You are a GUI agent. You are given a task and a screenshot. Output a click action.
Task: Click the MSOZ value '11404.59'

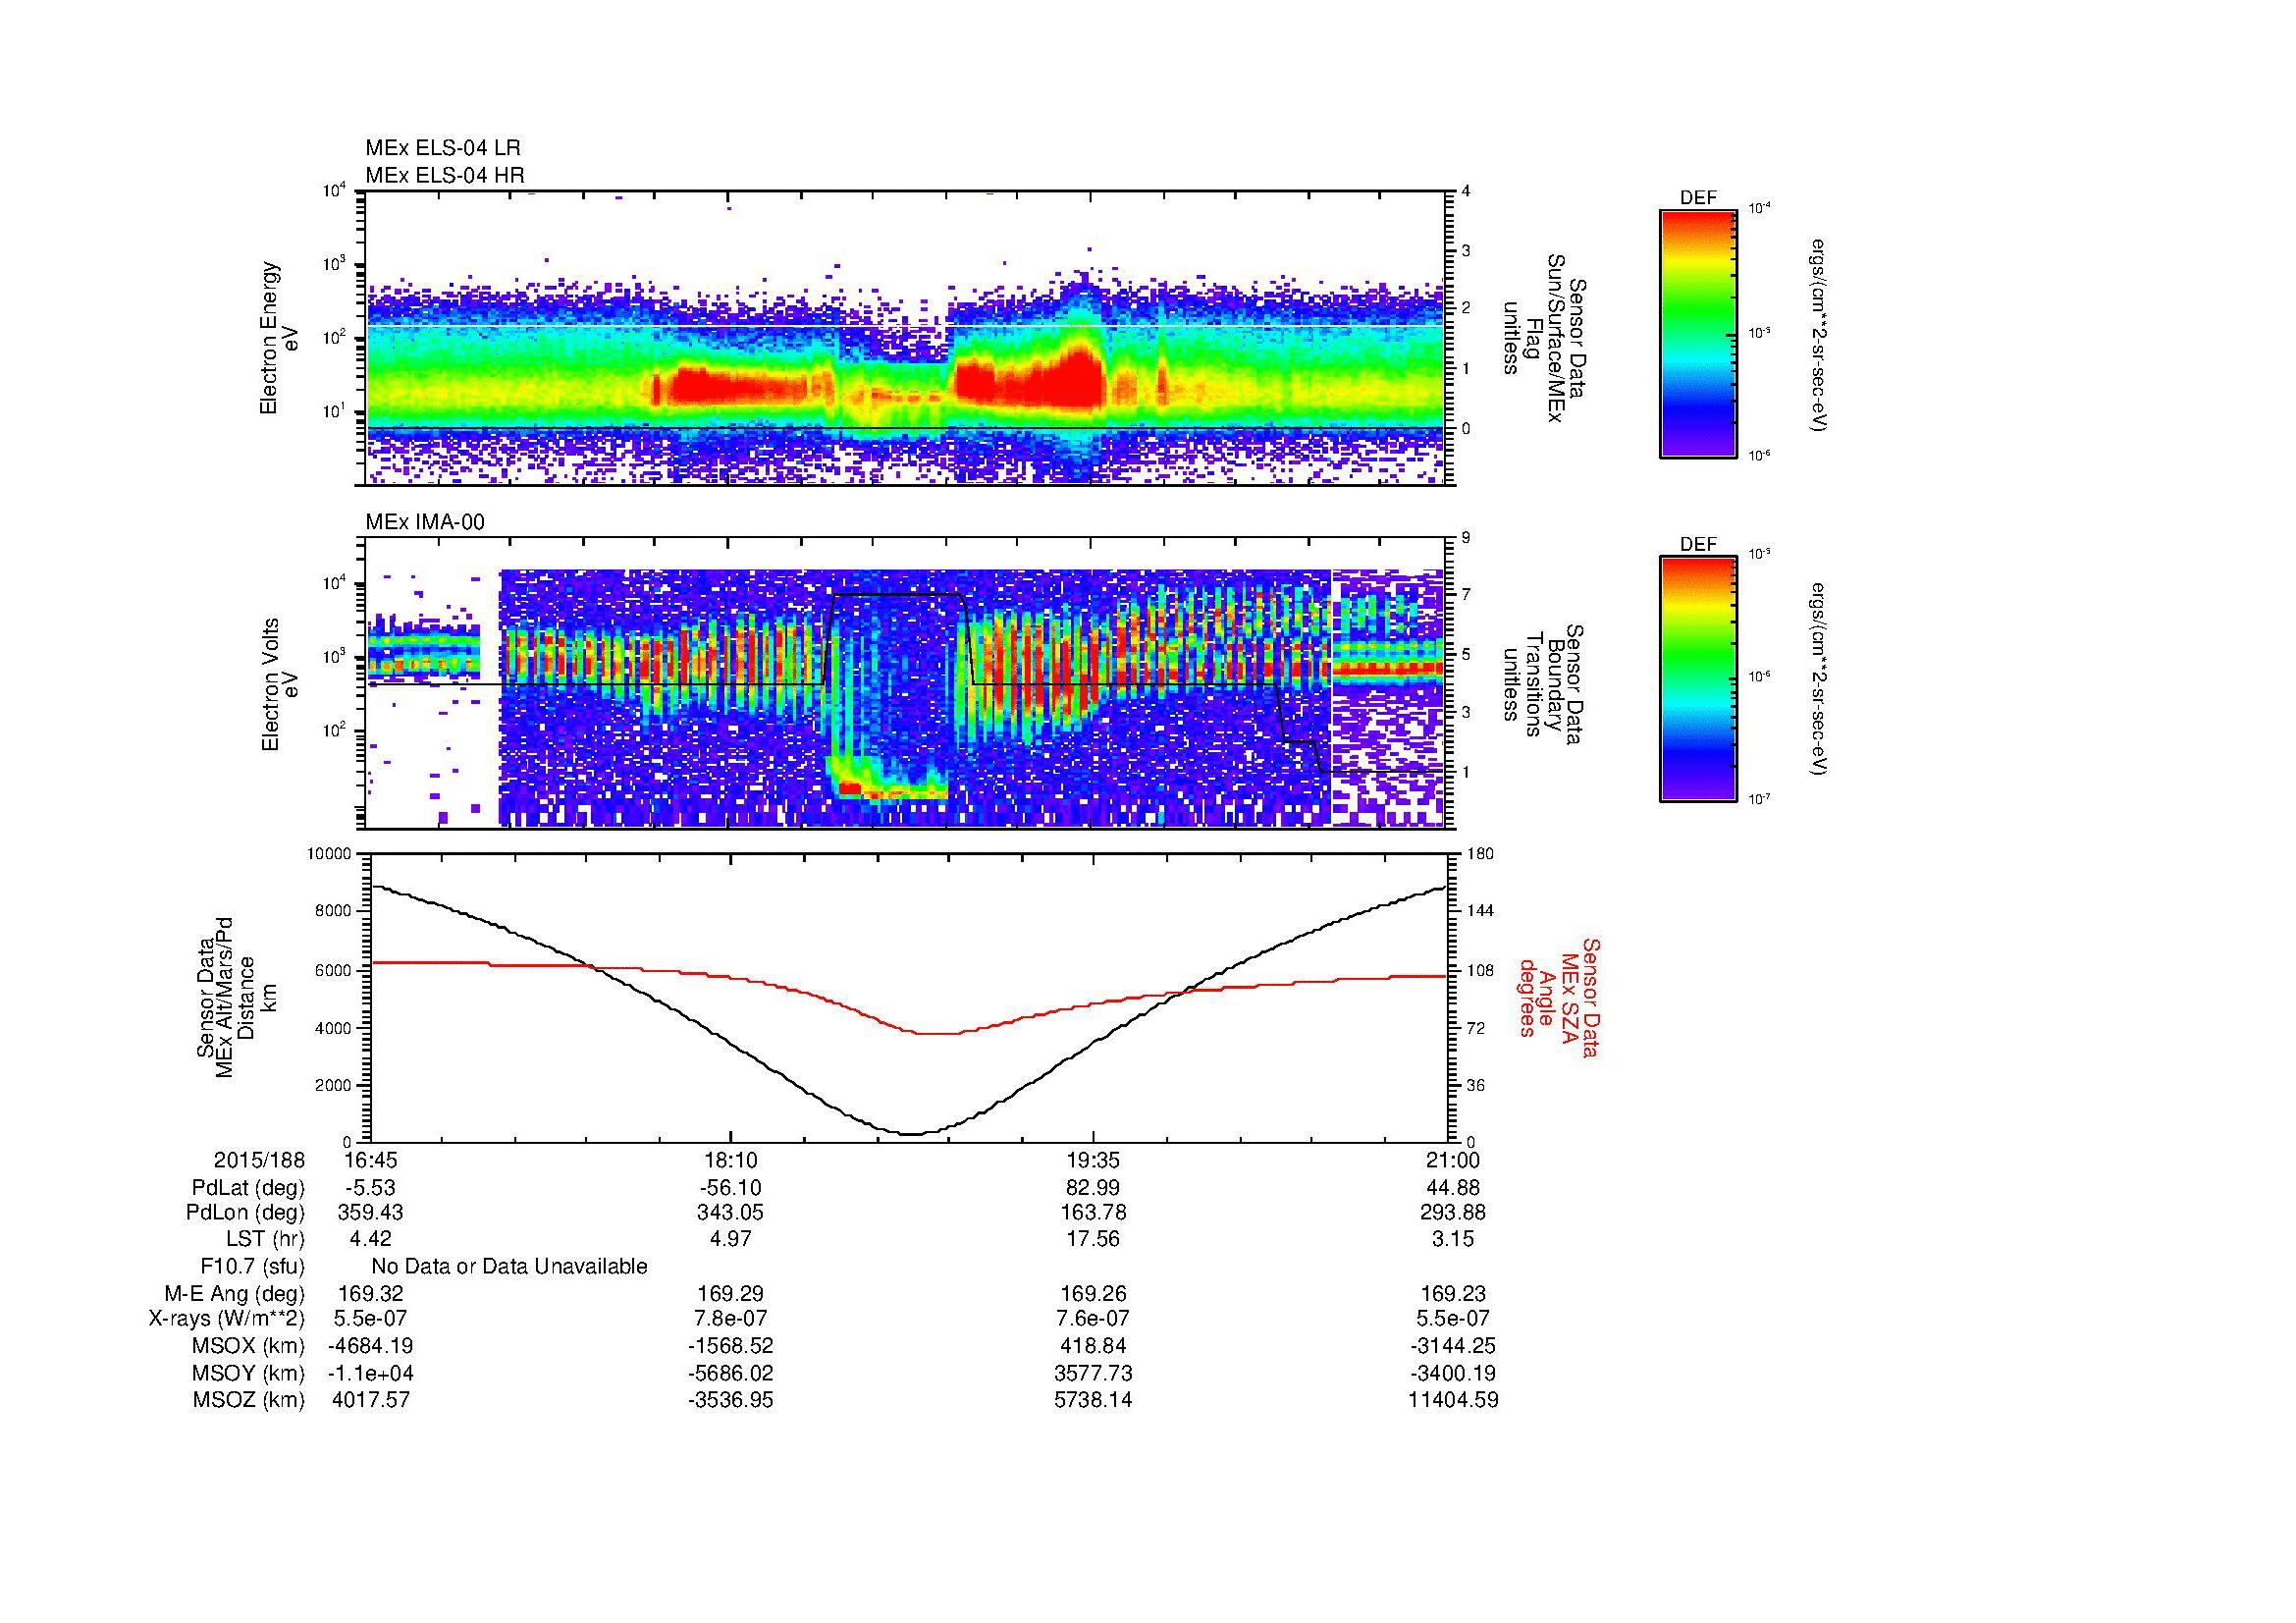coord(1454,1400)
